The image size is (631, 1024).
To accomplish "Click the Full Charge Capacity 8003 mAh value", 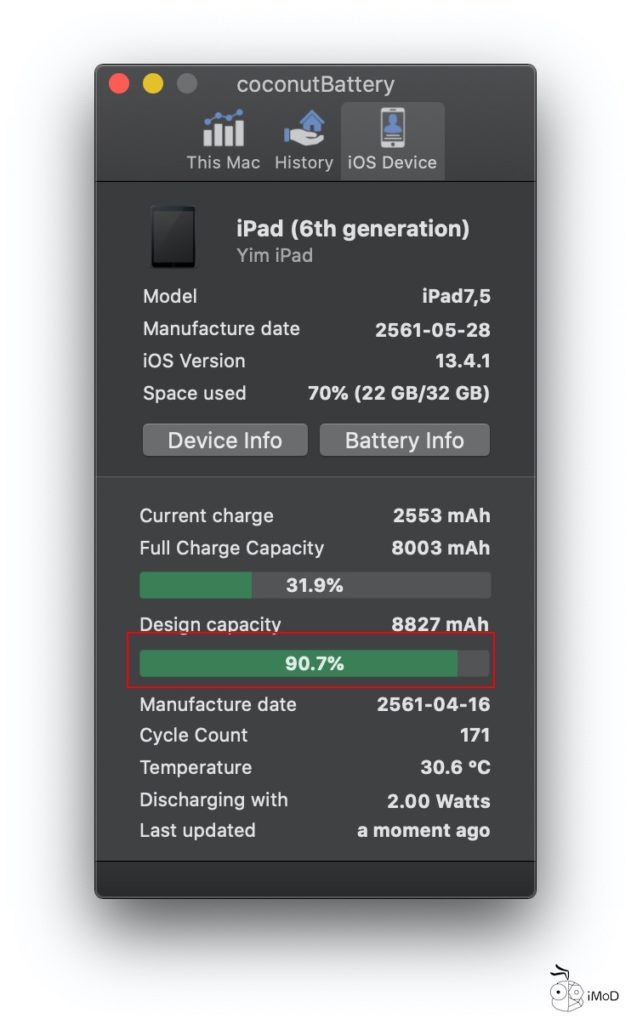I will point(441,548).
